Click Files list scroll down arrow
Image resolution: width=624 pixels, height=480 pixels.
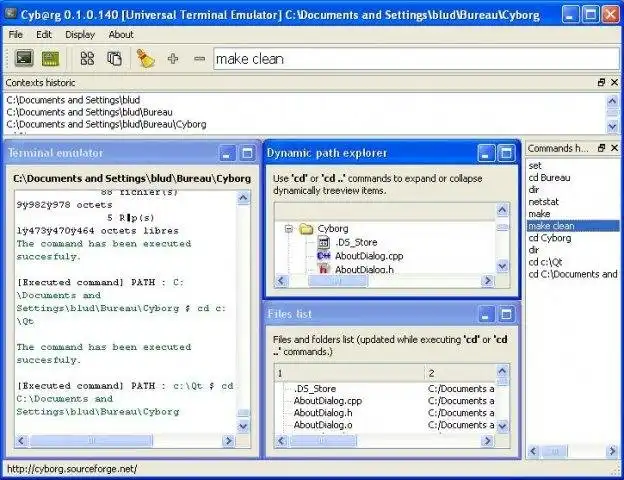coord(503,426)
